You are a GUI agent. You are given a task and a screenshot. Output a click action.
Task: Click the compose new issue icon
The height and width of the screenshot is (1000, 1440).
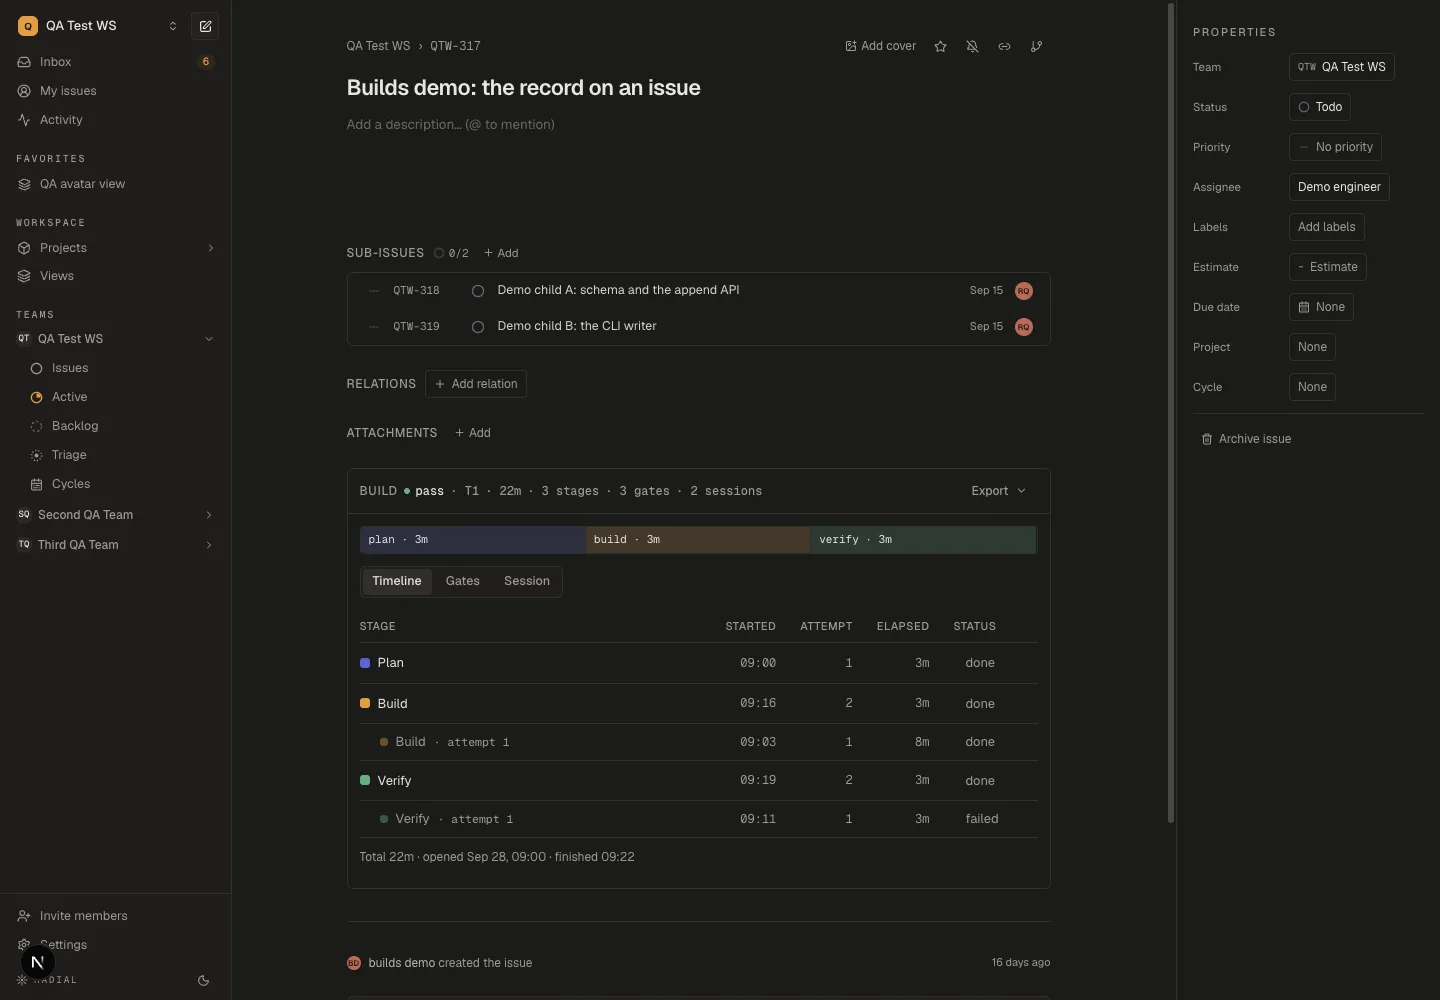[x=205, y=26]
